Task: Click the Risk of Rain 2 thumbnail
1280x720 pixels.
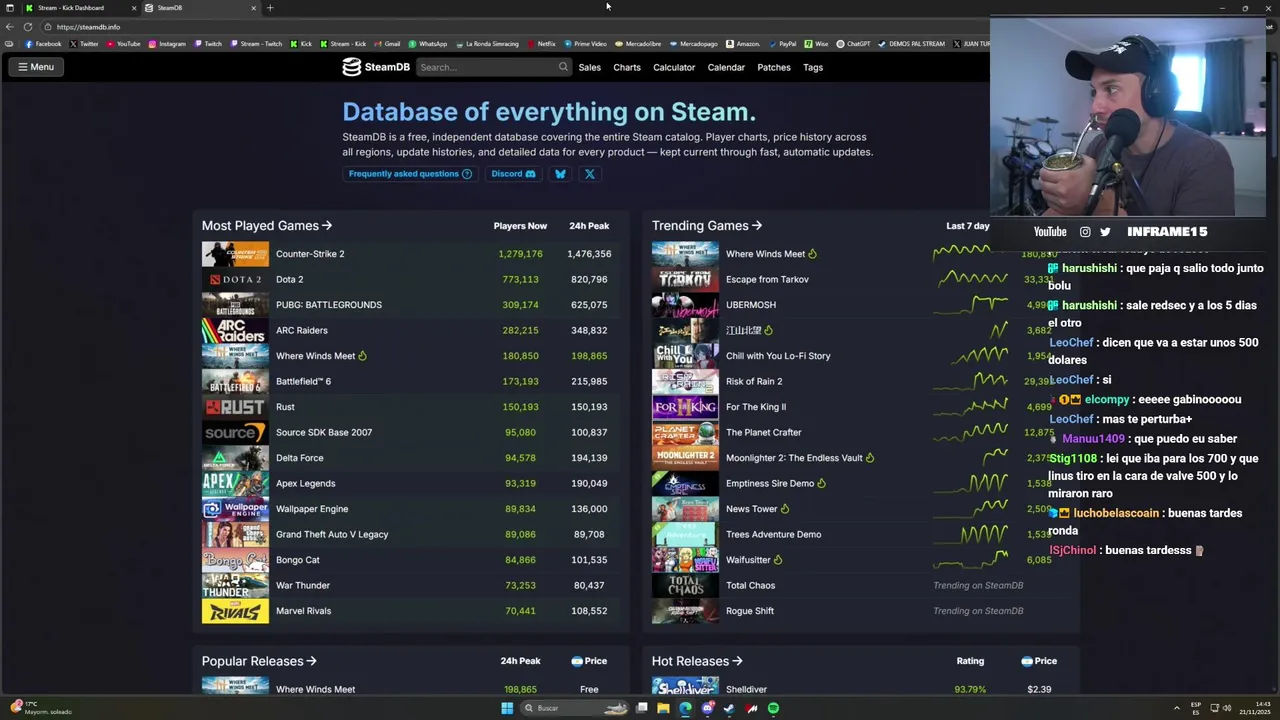Action: pyautogui.click(x=685, y=381)
